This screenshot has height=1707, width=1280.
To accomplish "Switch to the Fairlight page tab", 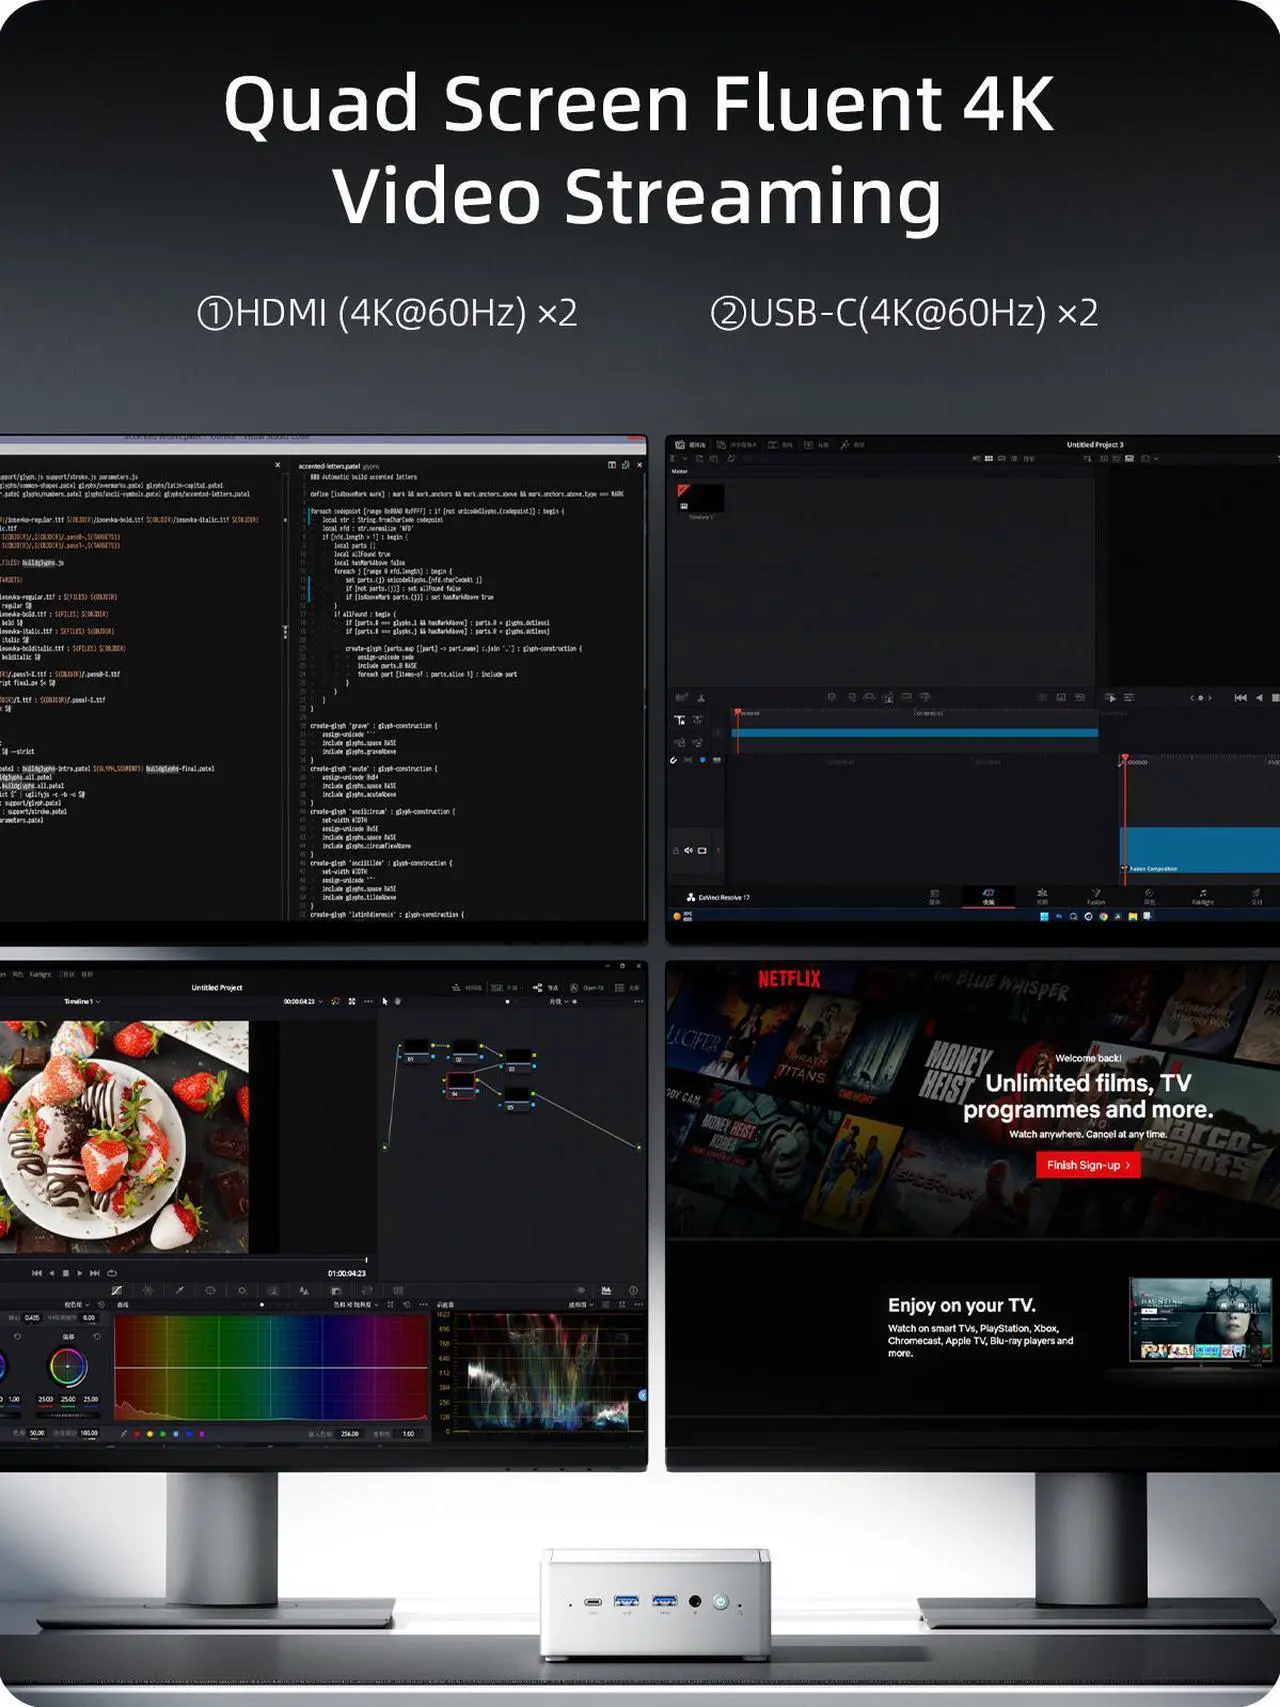I will 1202,896.
